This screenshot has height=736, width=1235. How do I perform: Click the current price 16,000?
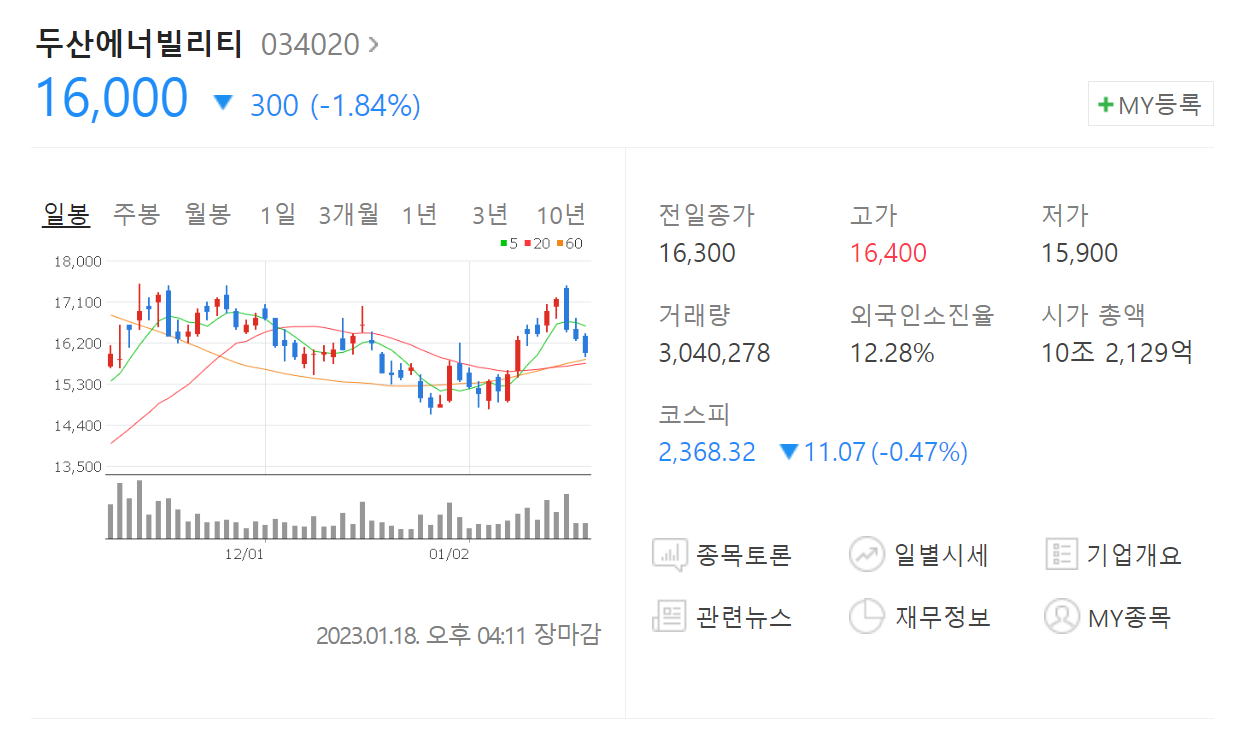pyautogui.click(x=111, y=98)
